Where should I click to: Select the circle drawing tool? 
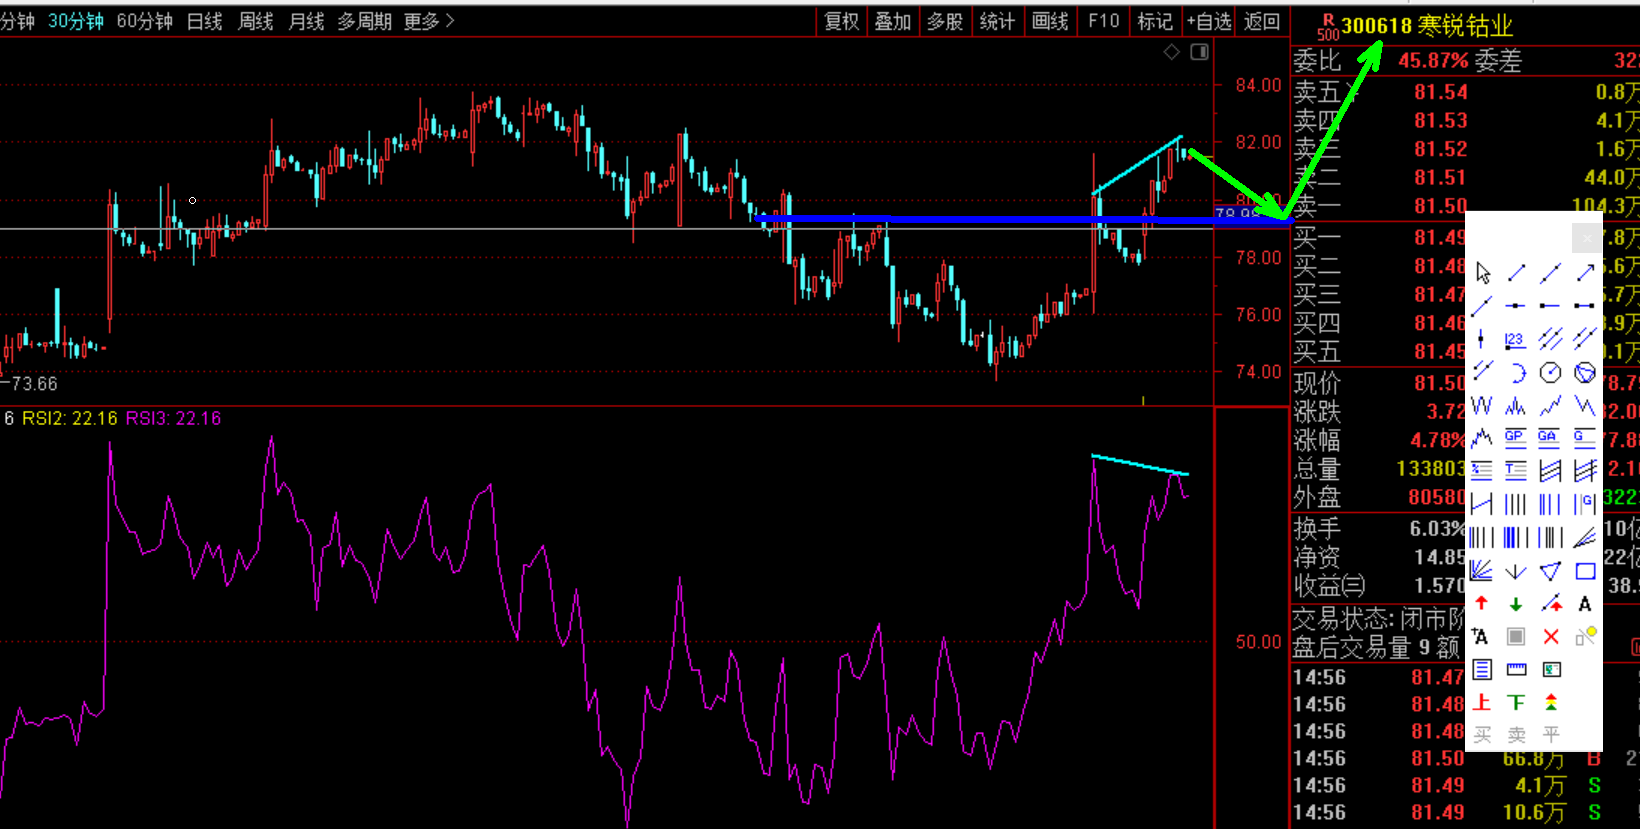pyautogui.click(x=1550, y=373)
